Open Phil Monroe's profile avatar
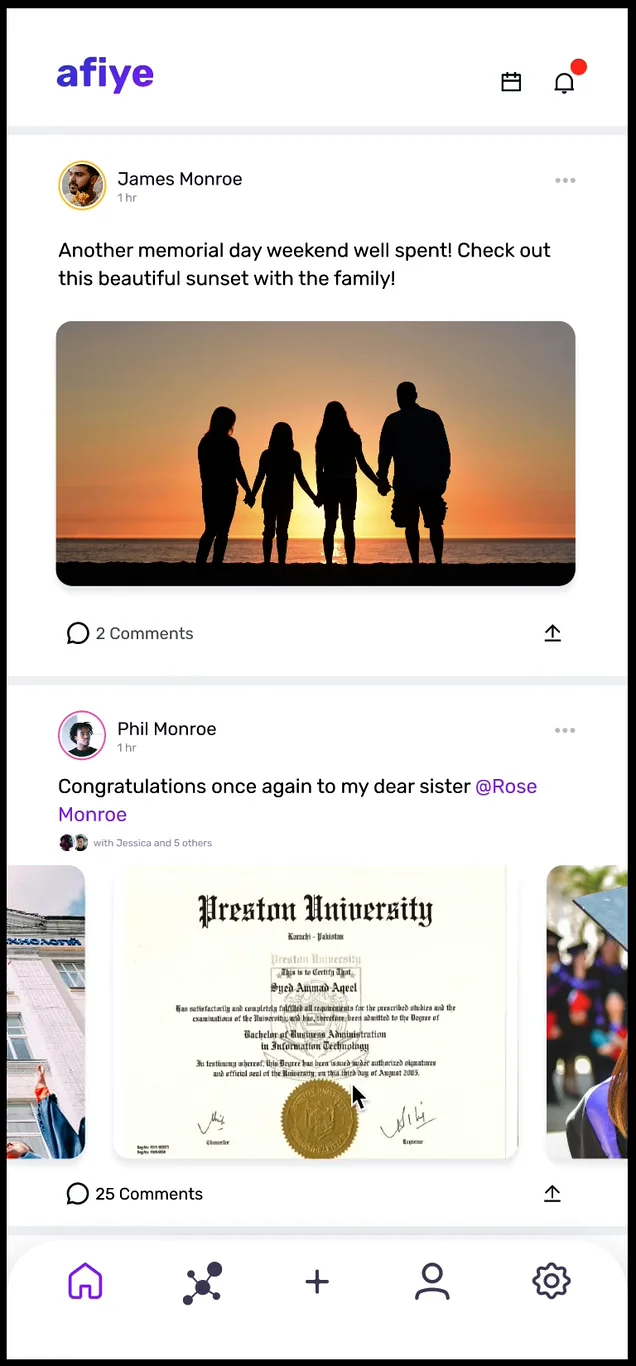The height and width of the screenshot is (1366, 636). 82,735
